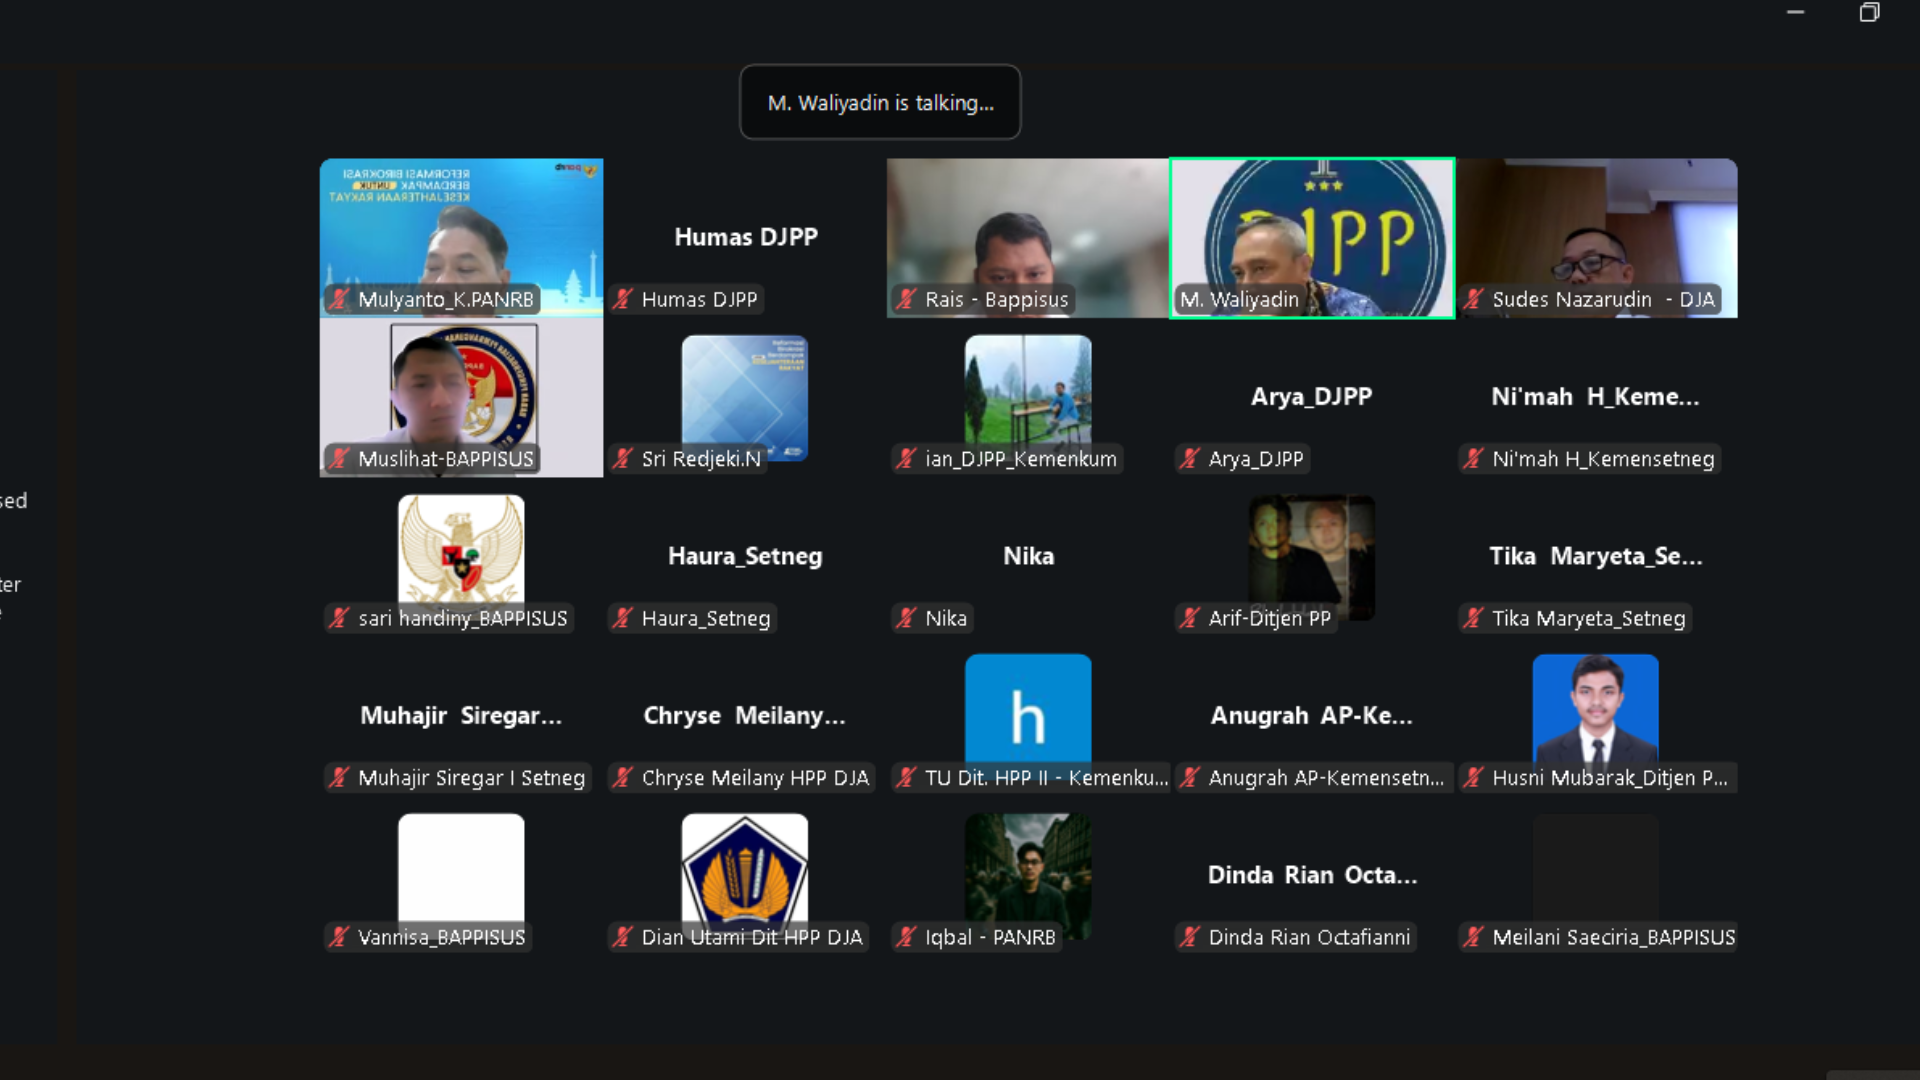Click muted mic icon next to Sudes Nazarudin

click(1473, 299)
